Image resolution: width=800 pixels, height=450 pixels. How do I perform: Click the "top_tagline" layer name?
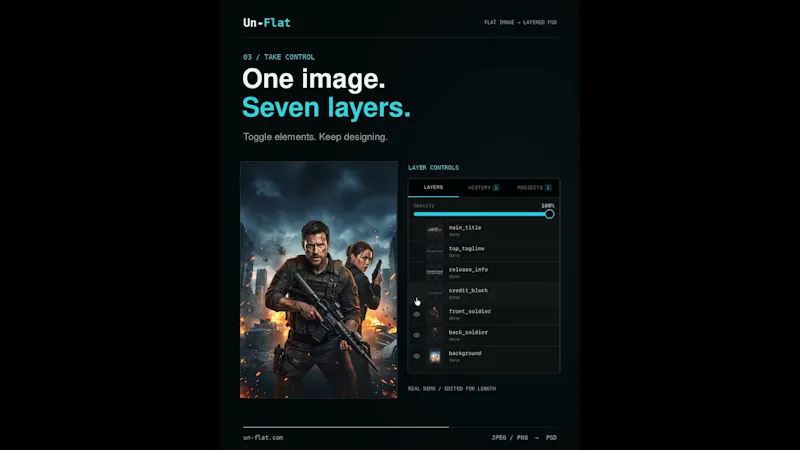pyautogui.click(x=467, y=248)
